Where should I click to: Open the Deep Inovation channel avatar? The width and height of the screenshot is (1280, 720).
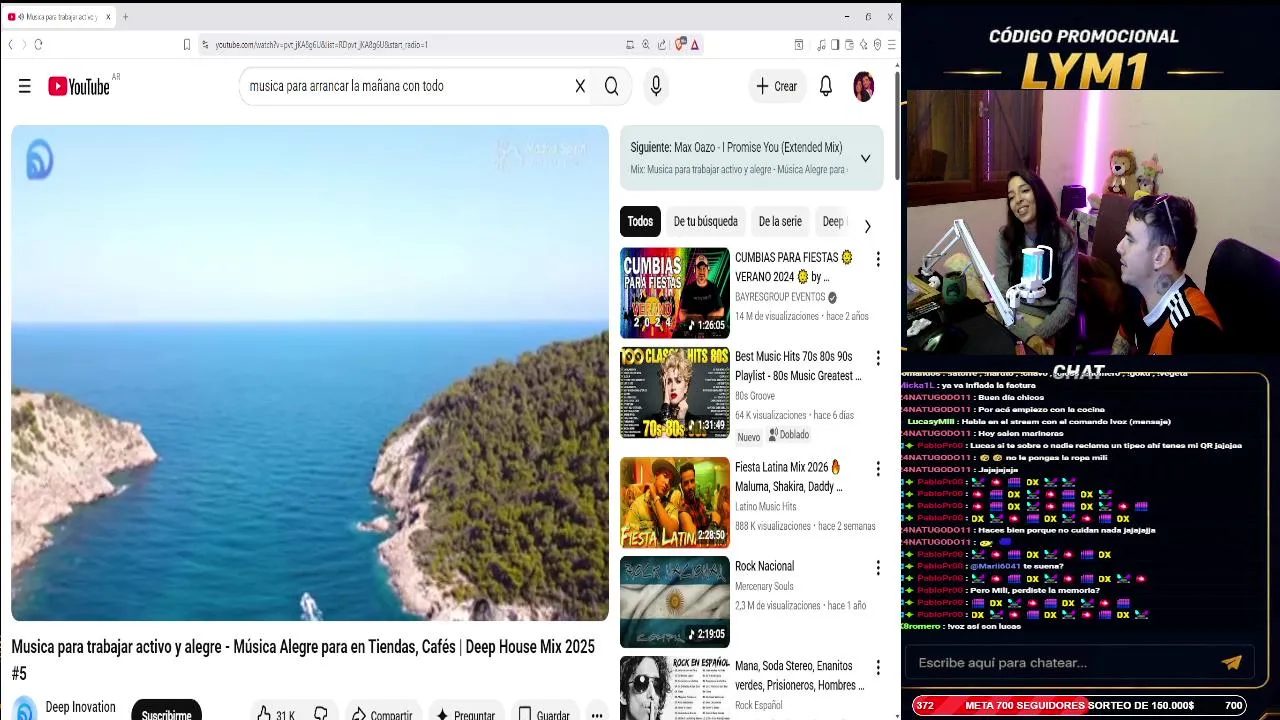(x=25, y=709)
